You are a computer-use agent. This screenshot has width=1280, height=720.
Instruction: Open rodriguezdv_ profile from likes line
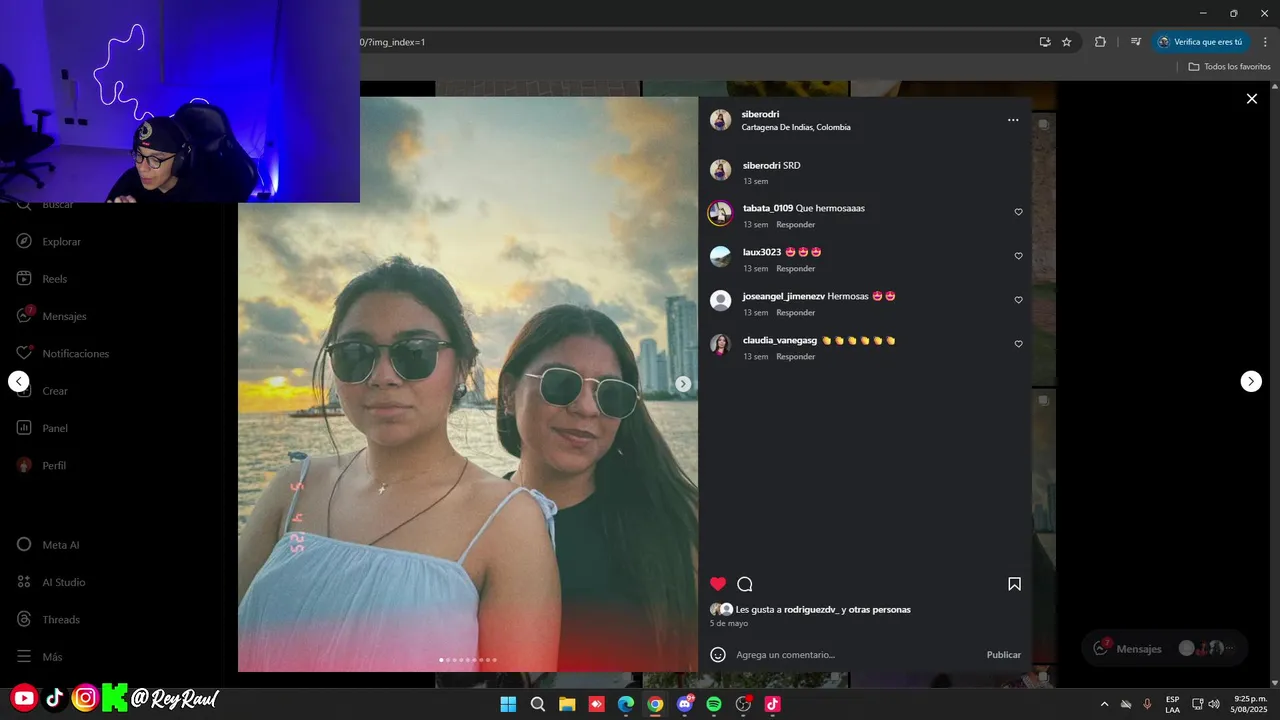click(812, 610)
